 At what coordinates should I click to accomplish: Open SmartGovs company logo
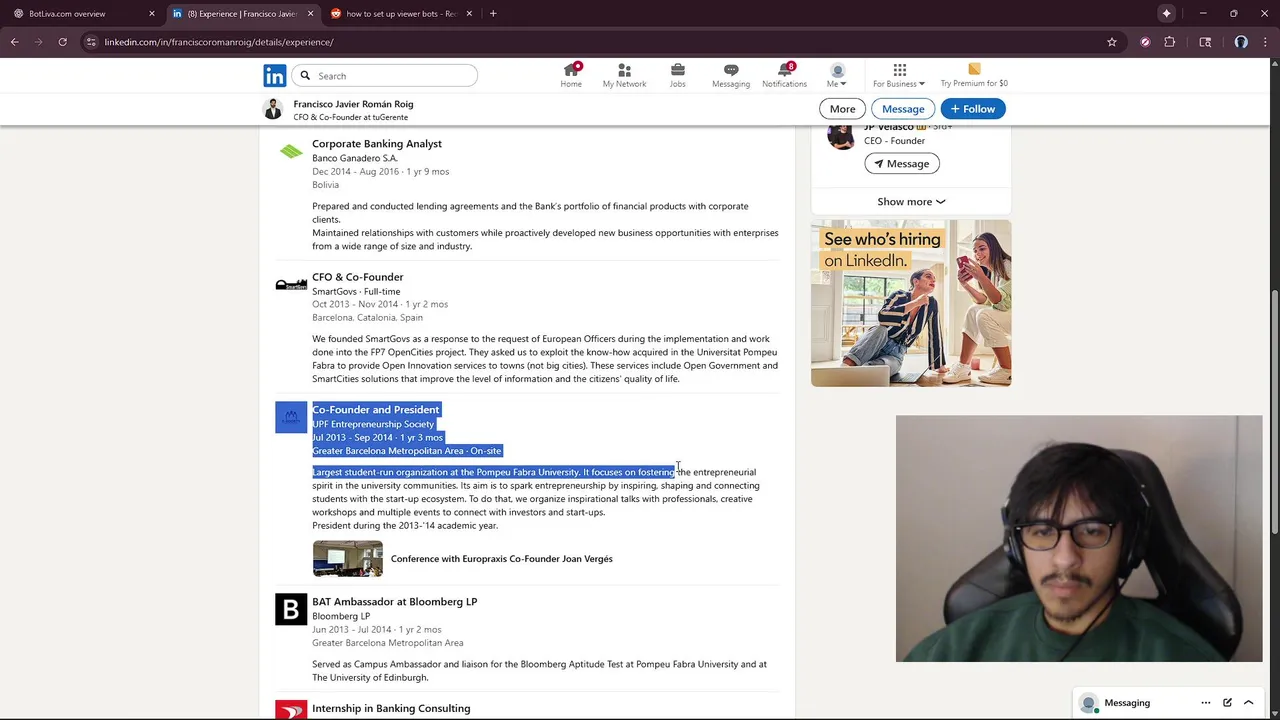tap(291, 285)
